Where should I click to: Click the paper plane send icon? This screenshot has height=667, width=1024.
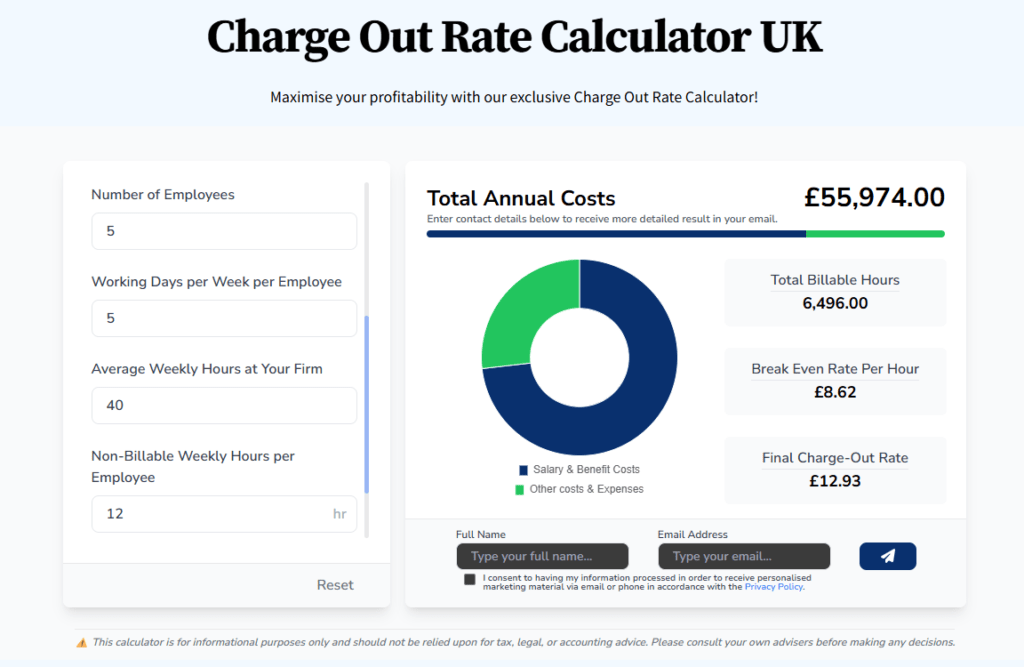(887, 556)
